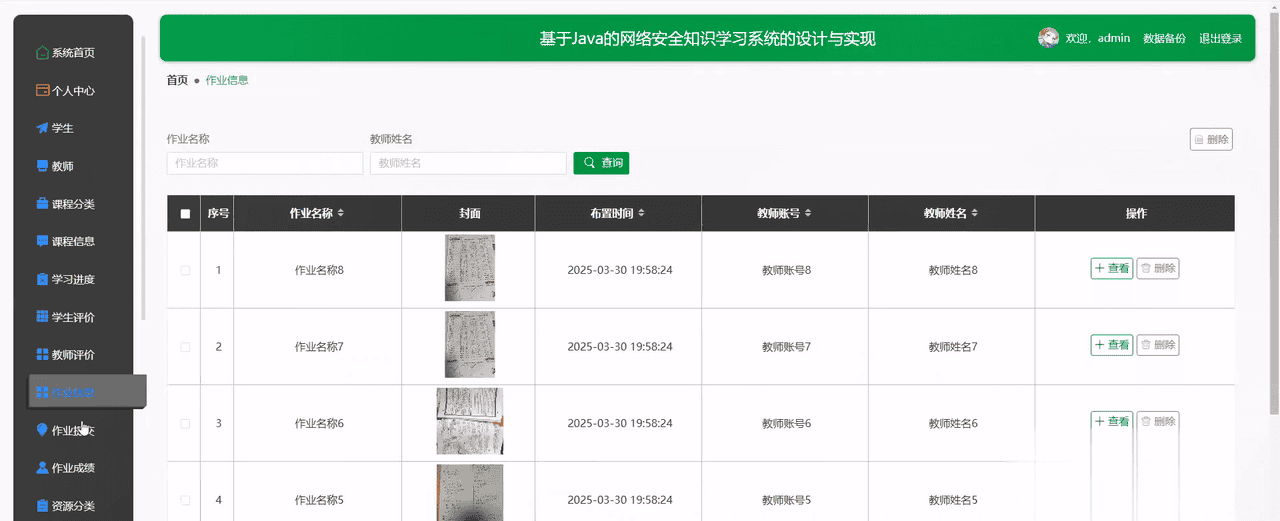The width and height of the screenshot is (1280, 521).
Task: Click the grid icon beside 教师评价
Action: 42,354
